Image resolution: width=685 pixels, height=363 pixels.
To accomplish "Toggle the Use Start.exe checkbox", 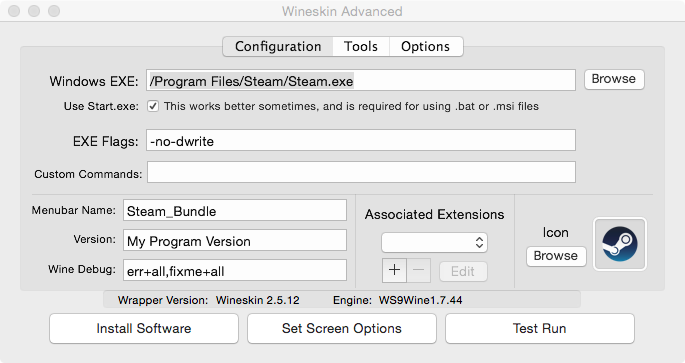I will pyautogui.click(x=153, y=106).
